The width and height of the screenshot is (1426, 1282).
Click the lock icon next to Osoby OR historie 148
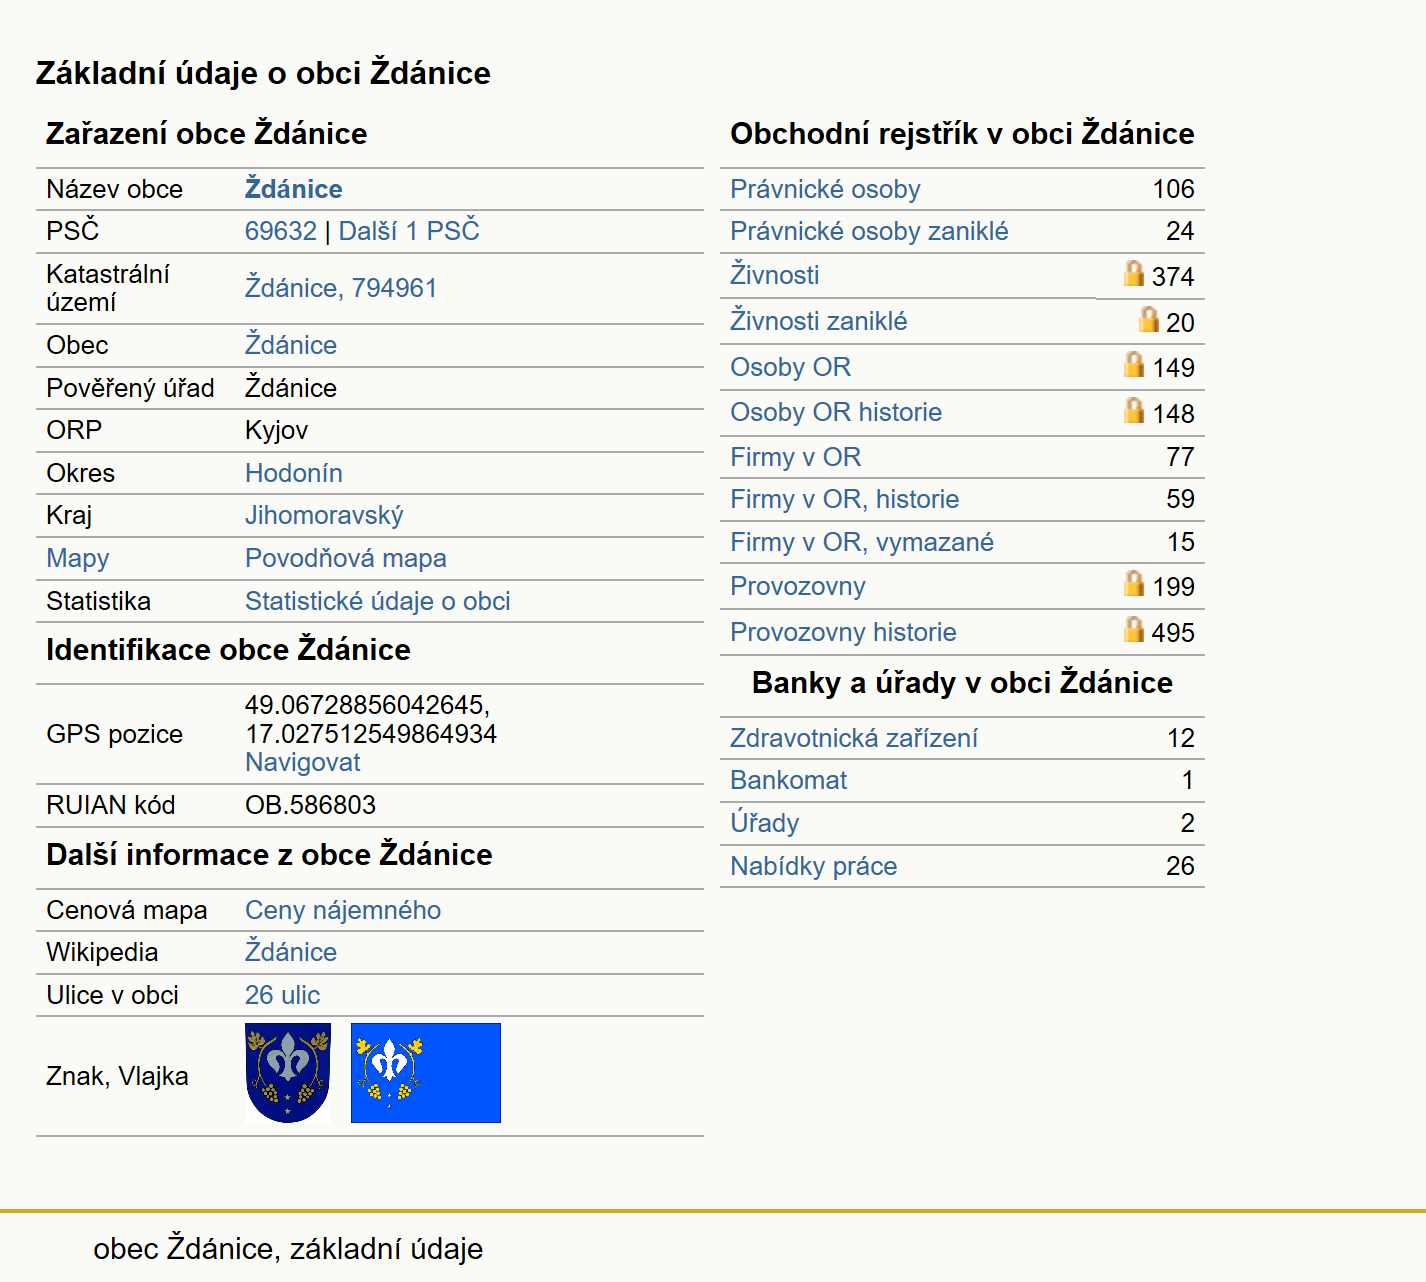pyautogui.click(x=1133, y=410)
